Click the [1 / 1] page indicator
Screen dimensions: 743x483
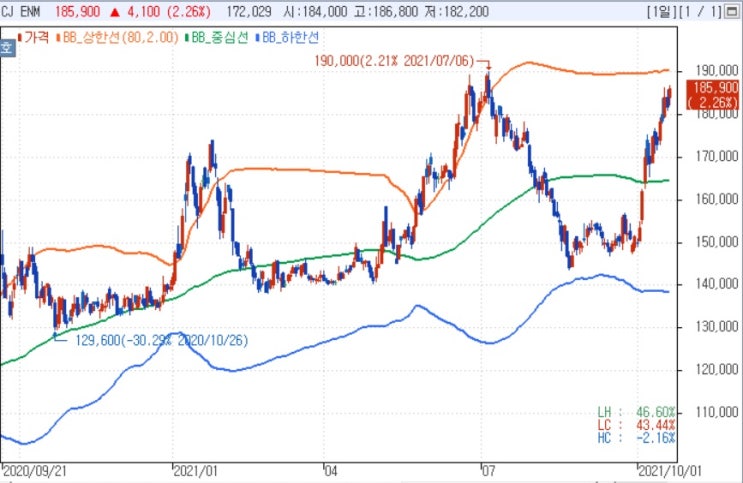tap(701, 12)
